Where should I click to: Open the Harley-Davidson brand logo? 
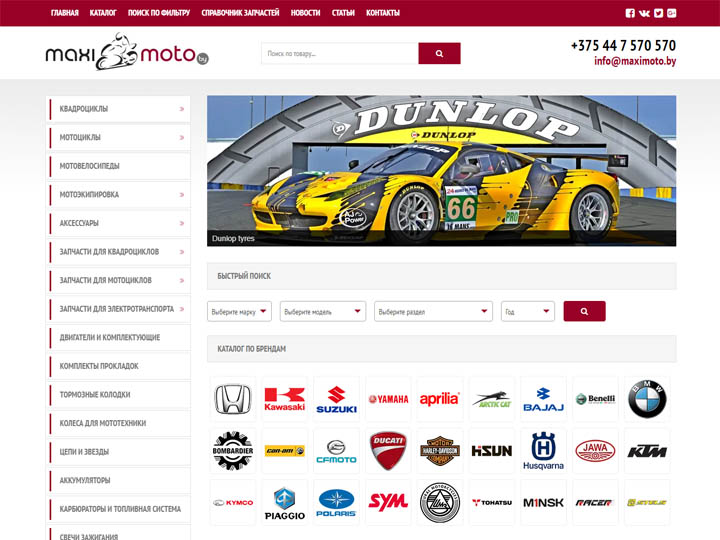pyautogui.click(x=440, y=451)
